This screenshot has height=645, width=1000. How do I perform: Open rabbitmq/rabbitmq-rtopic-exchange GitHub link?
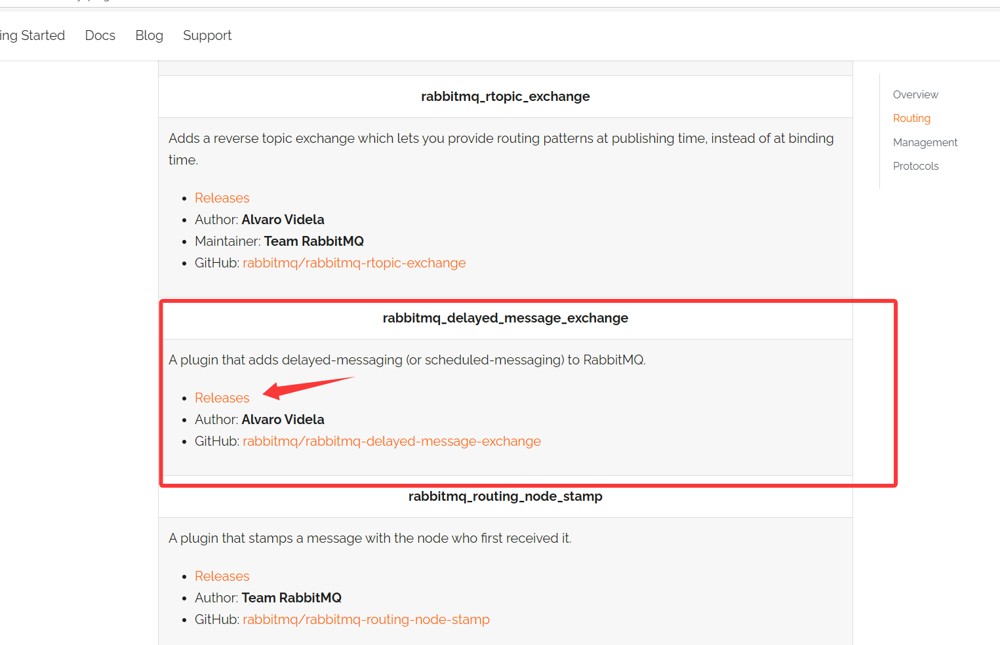click(x=354, y=263)
